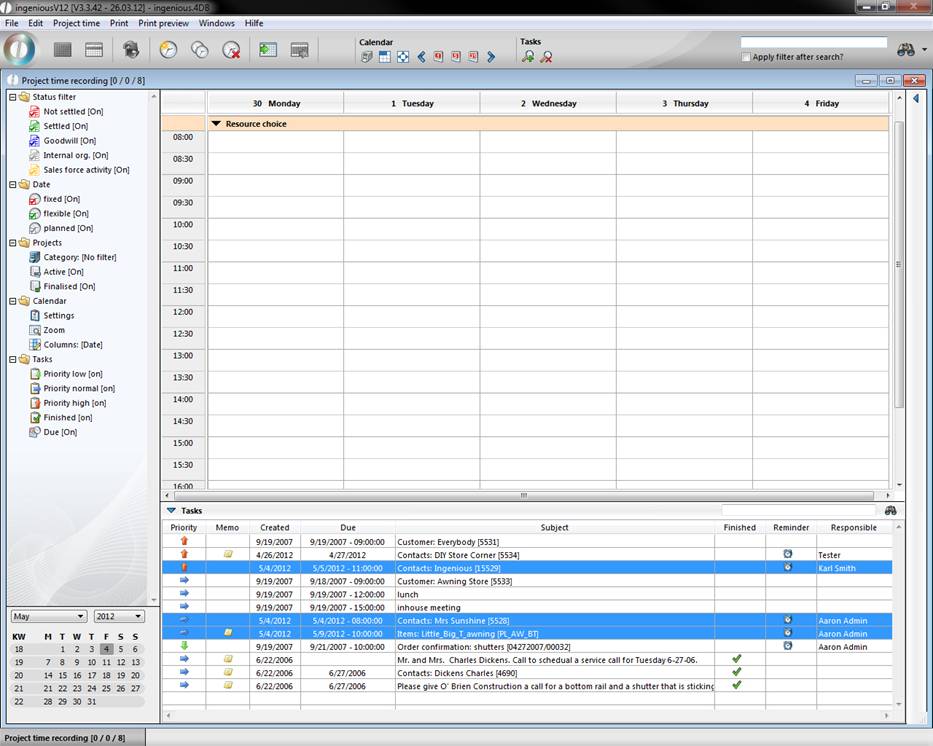Viewport: 933px width, 746px height.
Task: Click the Due column header in Tasks
Action: [x=347, y=527]
